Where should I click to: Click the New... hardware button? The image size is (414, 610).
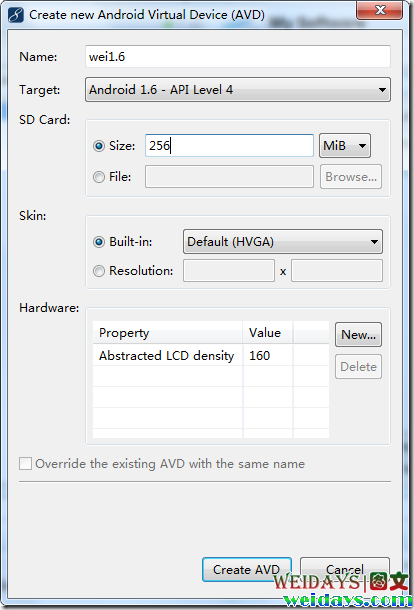[358, 335]
